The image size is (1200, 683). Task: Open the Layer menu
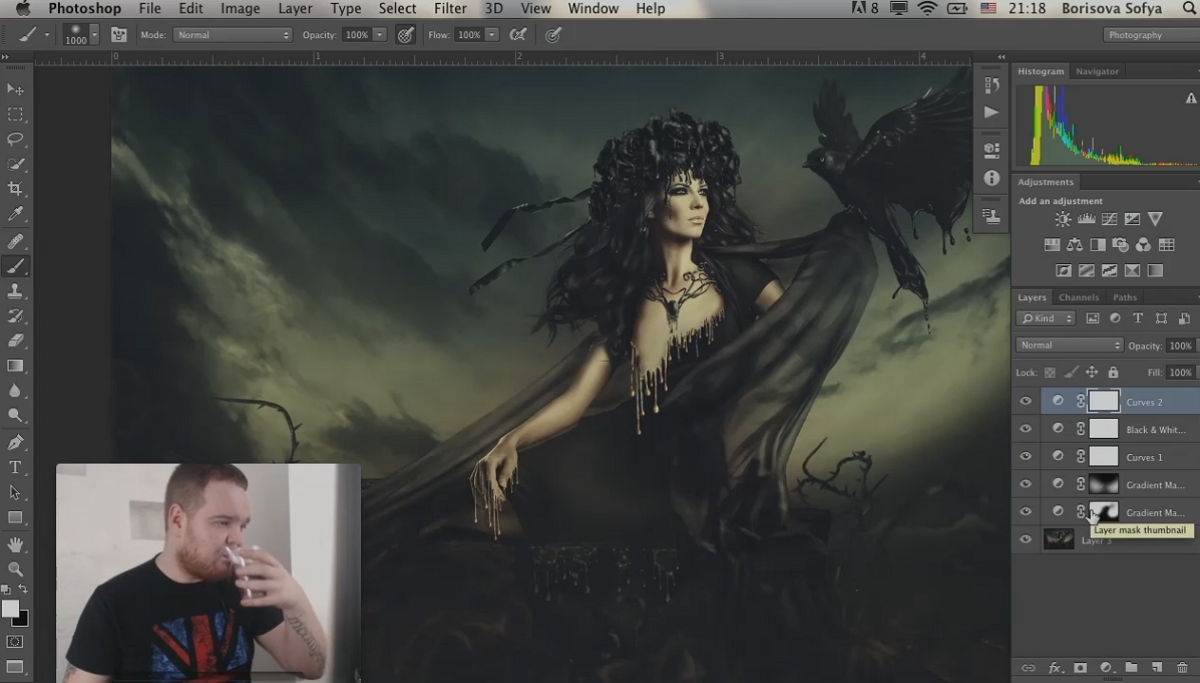coord(295,9)
